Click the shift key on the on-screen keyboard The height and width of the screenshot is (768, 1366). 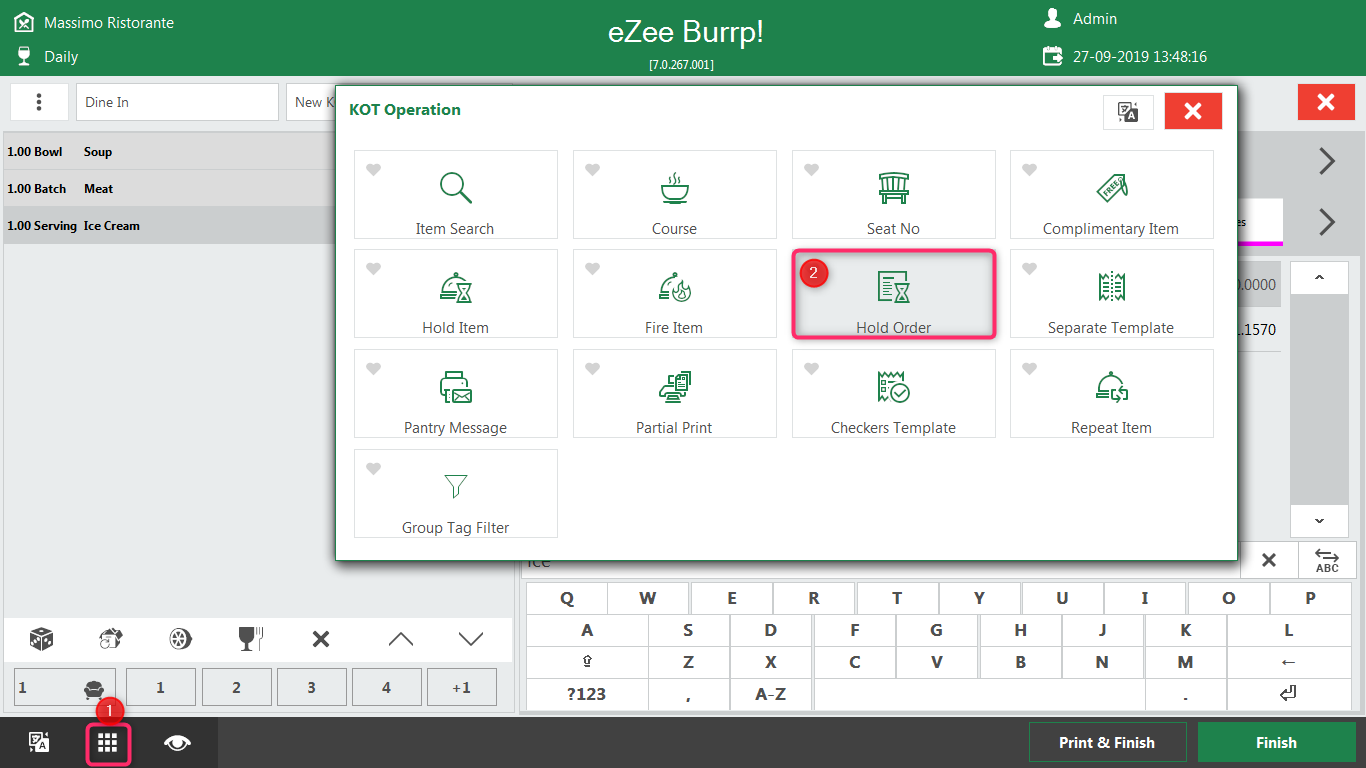click(587, 662)
